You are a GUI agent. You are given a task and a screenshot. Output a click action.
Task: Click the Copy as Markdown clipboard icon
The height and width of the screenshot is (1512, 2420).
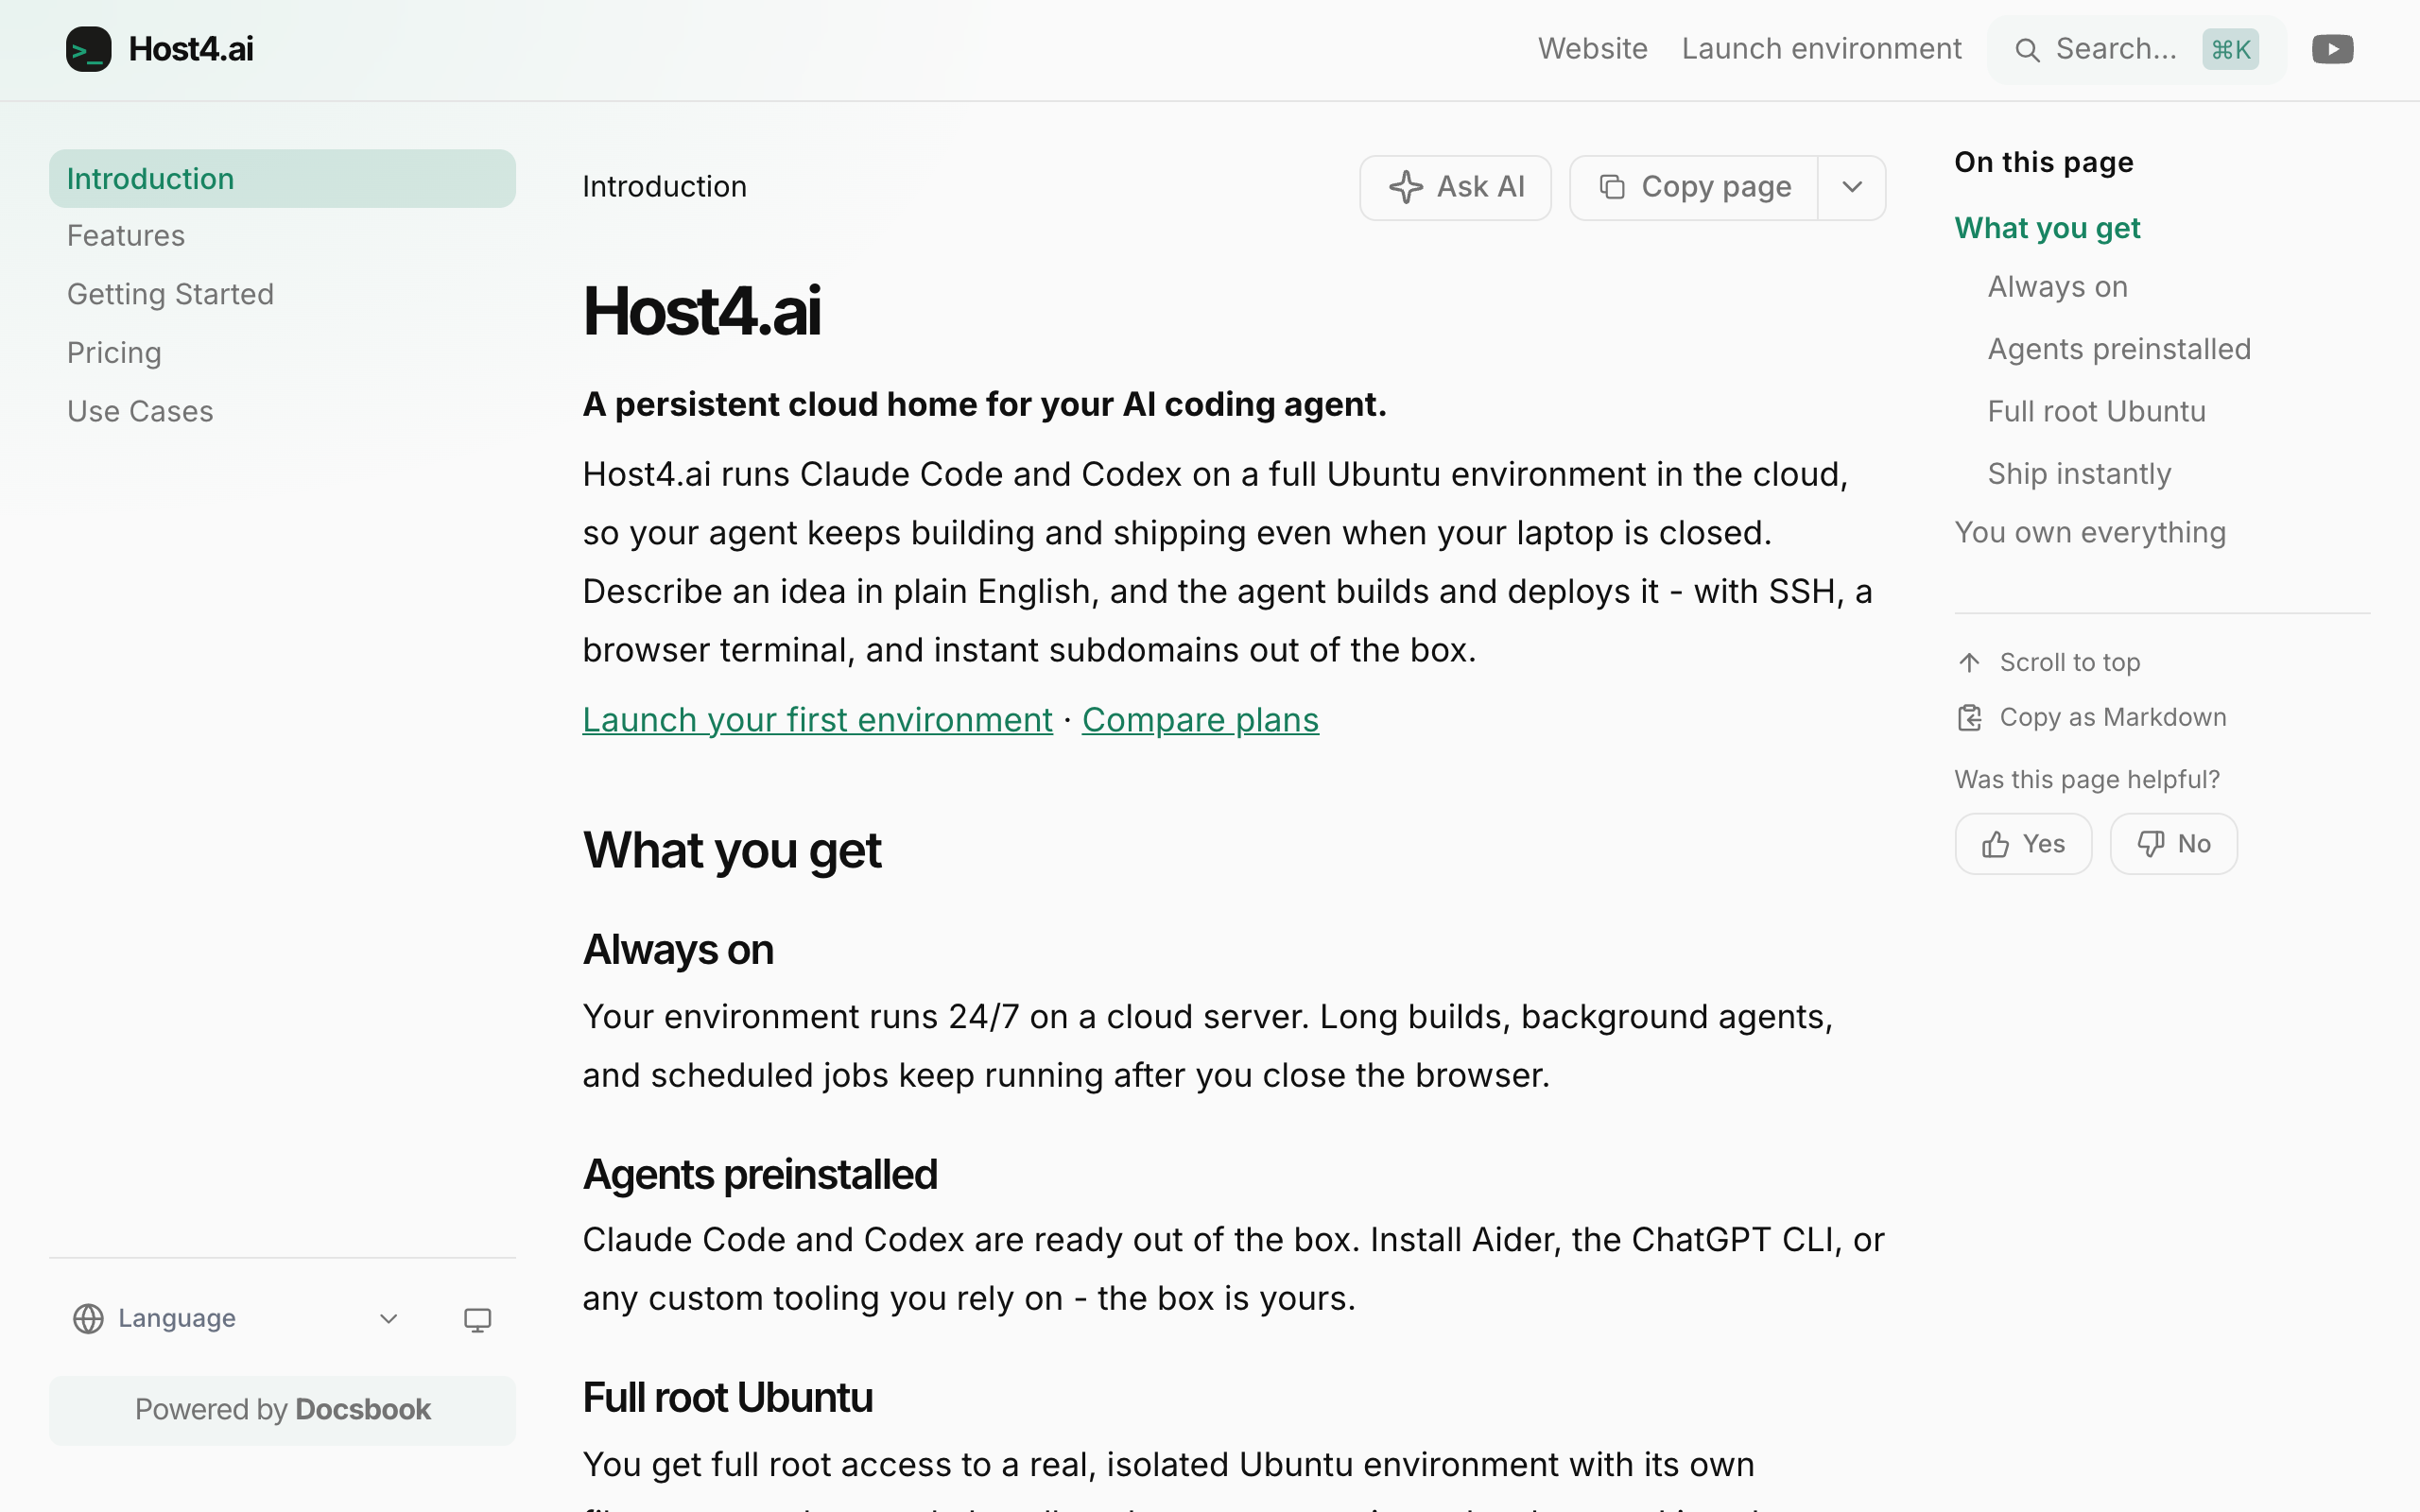(1969, 718)
